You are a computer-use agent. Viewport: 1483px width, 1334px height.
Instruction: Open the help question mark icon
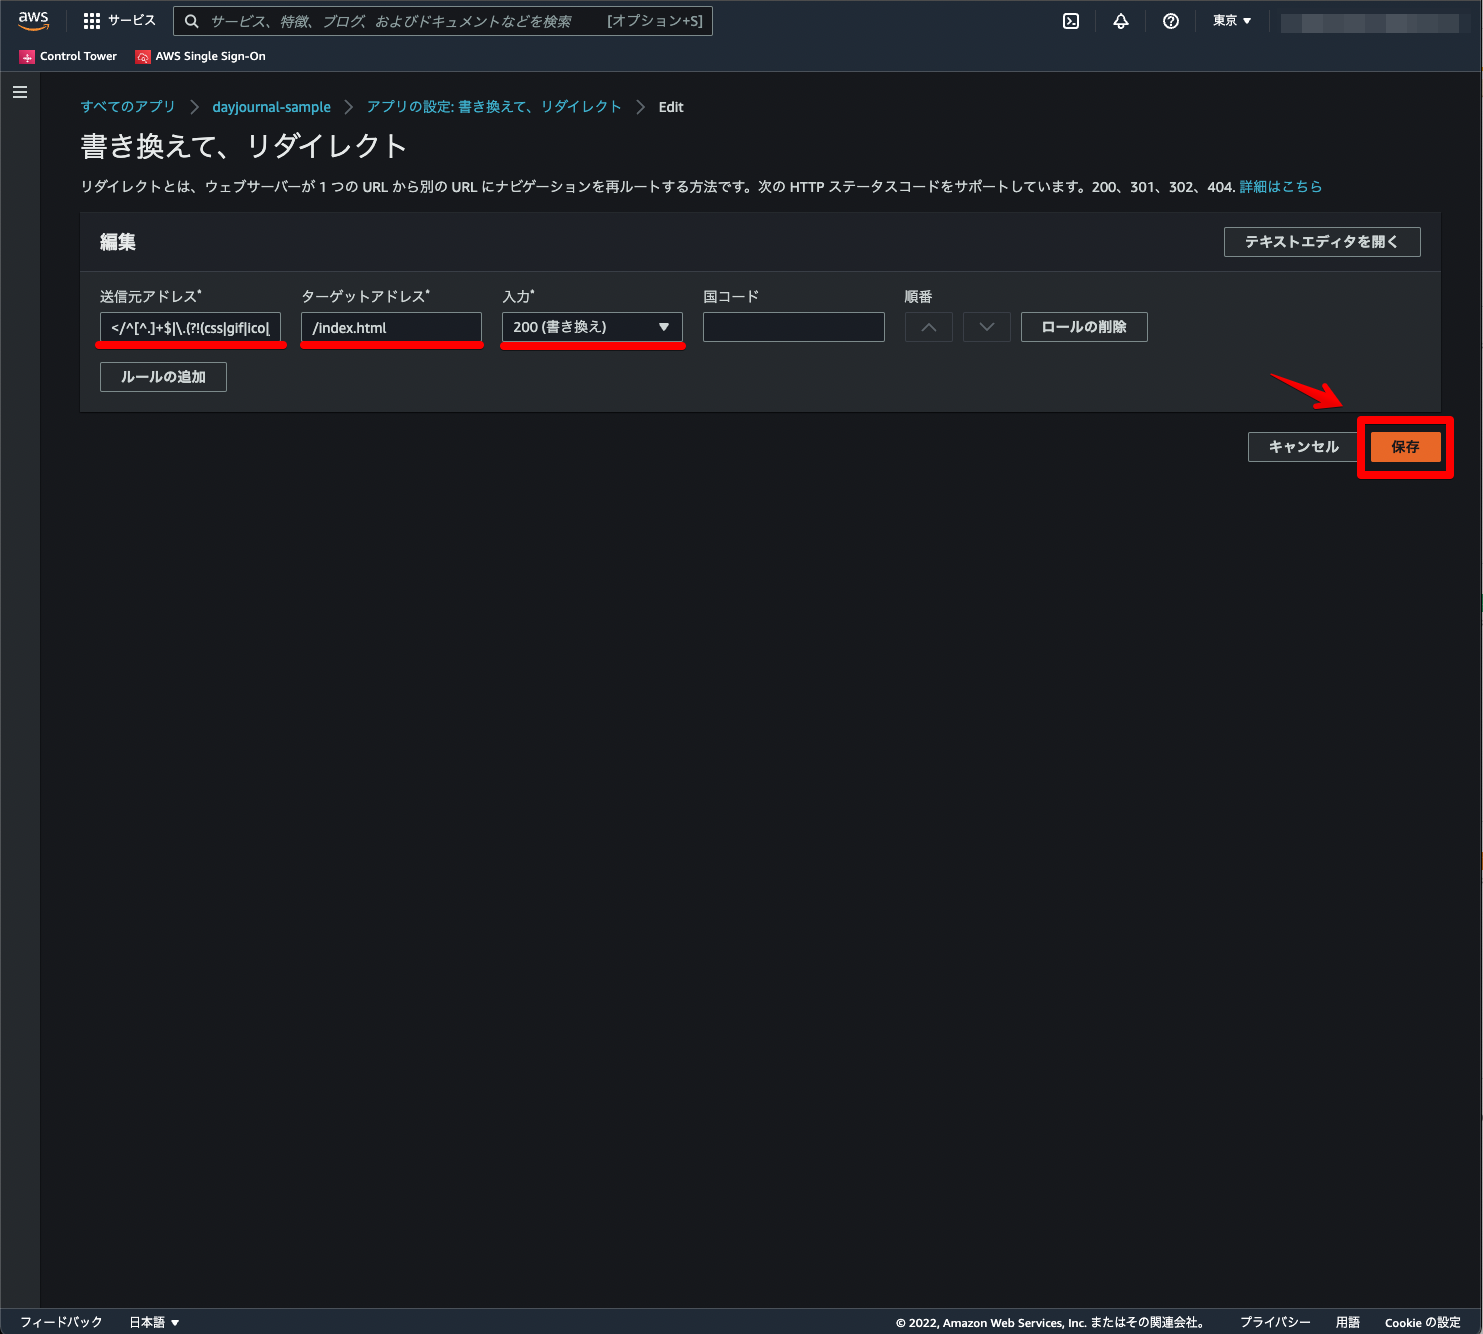[1170, 20]
